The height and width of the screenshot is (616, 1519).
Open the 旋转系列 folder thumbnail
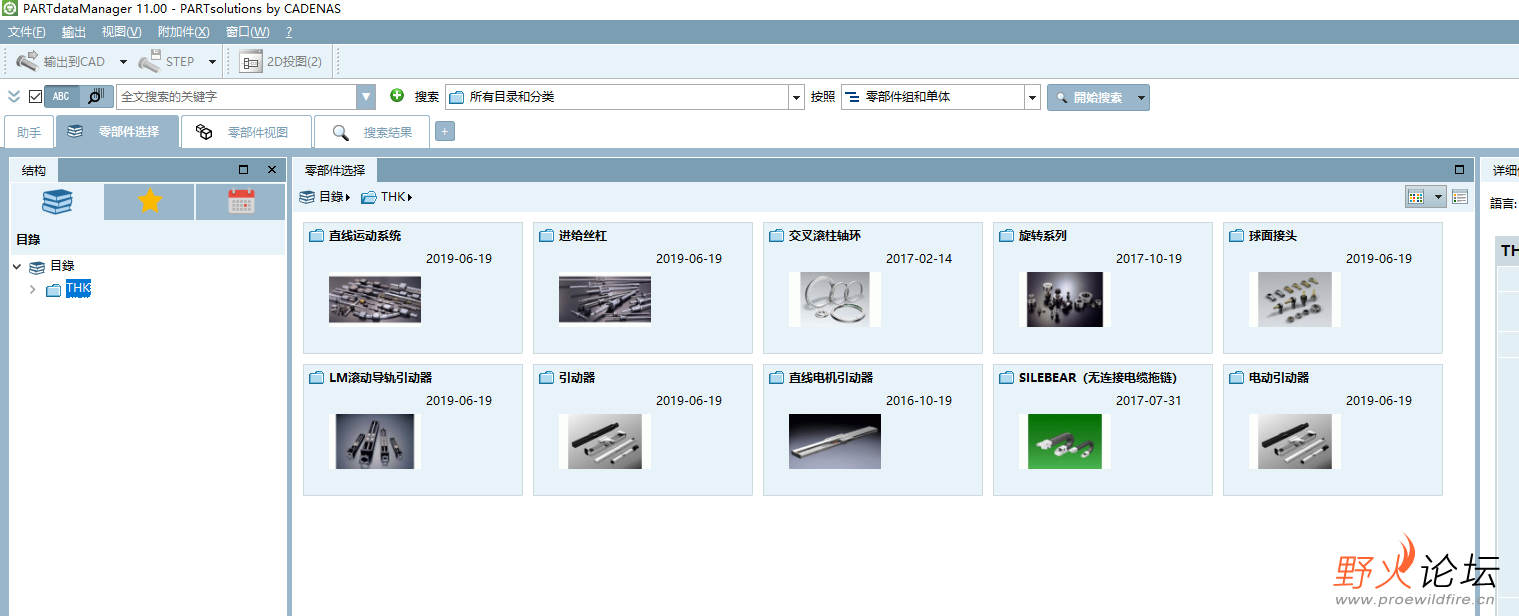[1065, 299]
